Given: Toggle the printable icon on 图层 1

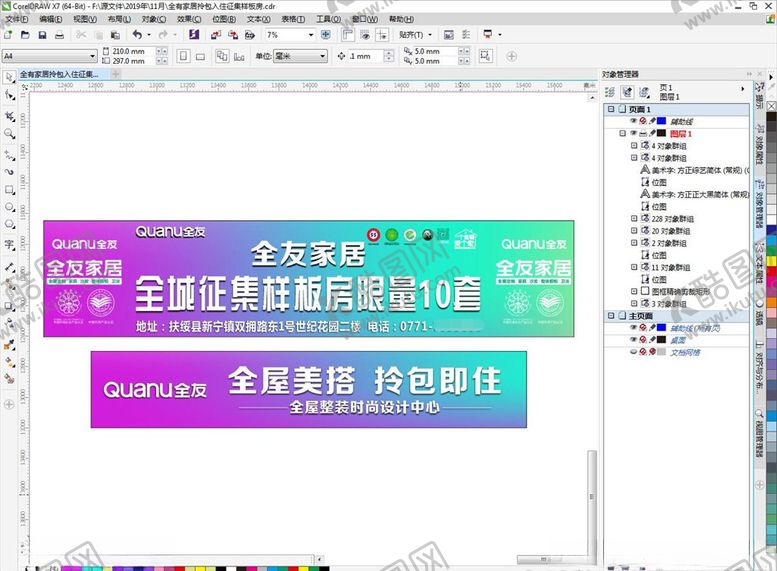Looking at the screenshot, I should [643, 133].
